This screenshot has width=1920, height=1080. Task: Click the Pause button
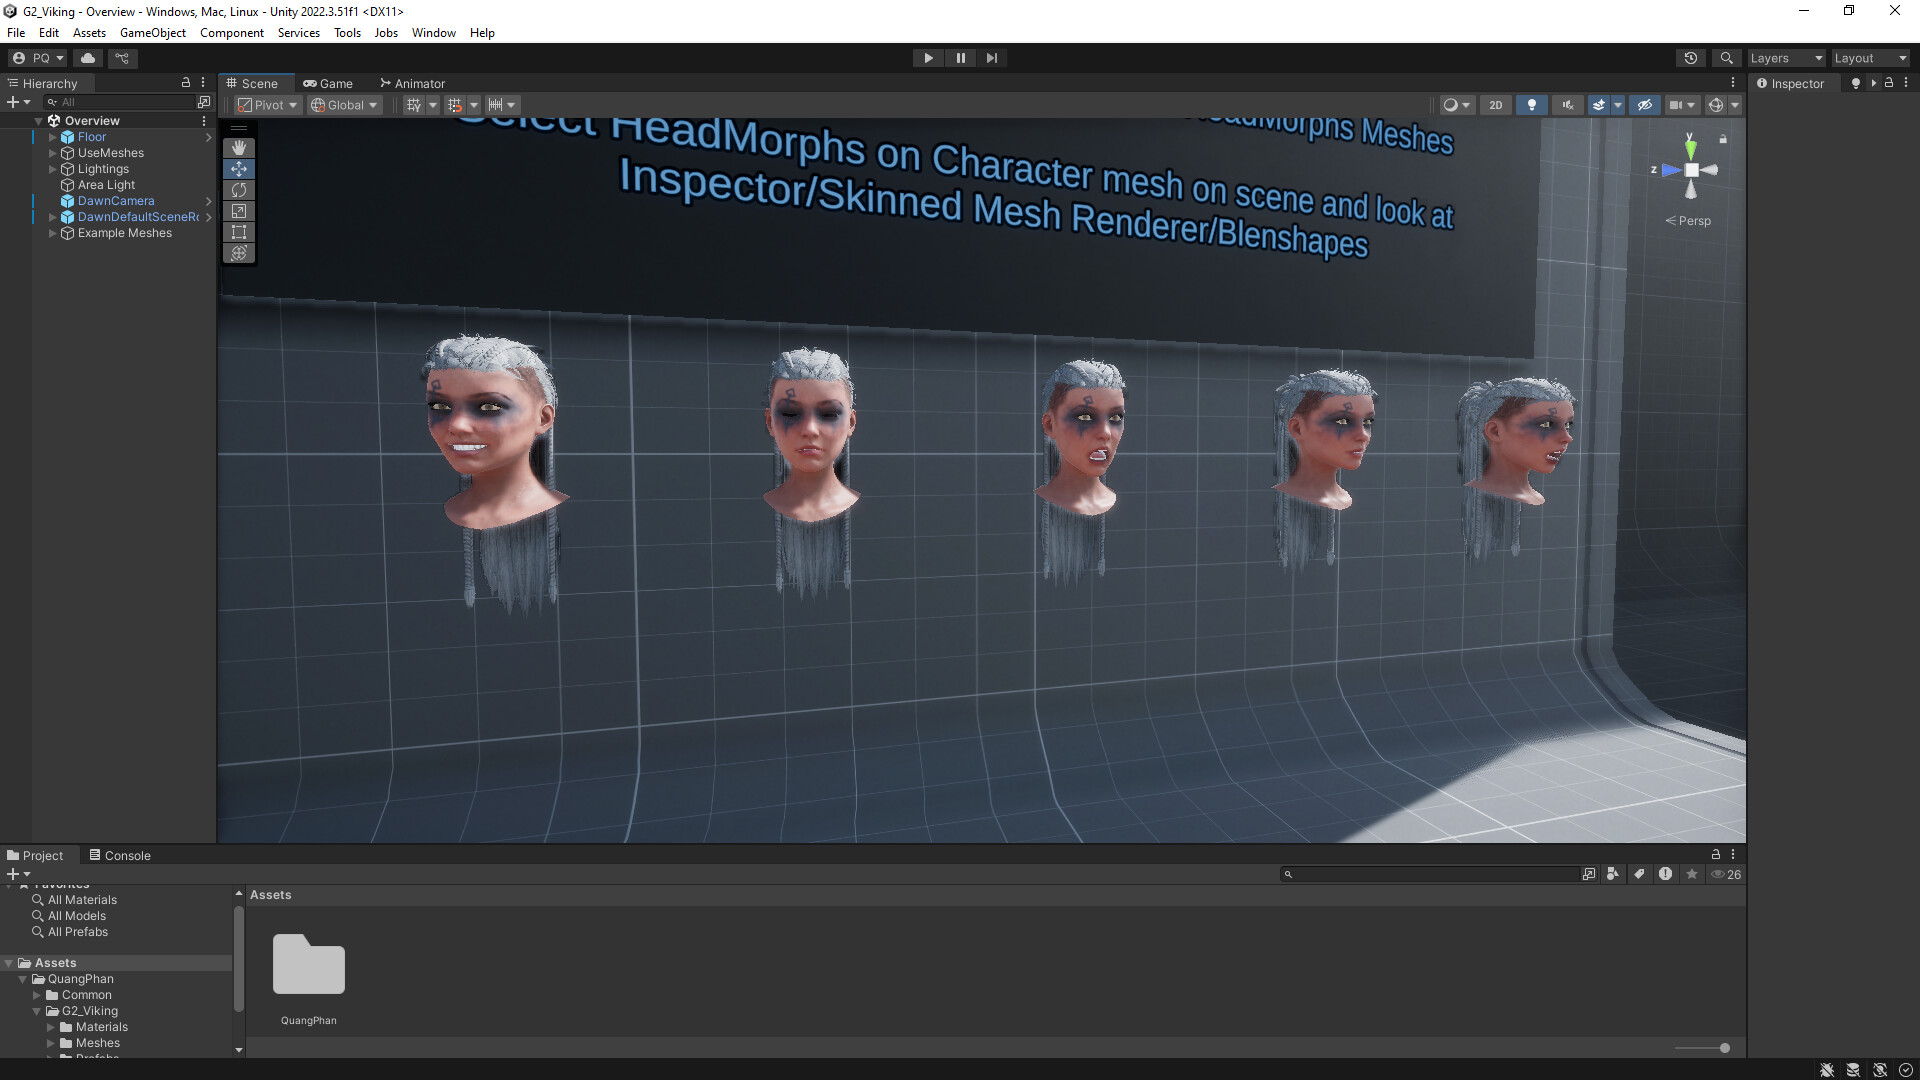click(x=961, y=58)
